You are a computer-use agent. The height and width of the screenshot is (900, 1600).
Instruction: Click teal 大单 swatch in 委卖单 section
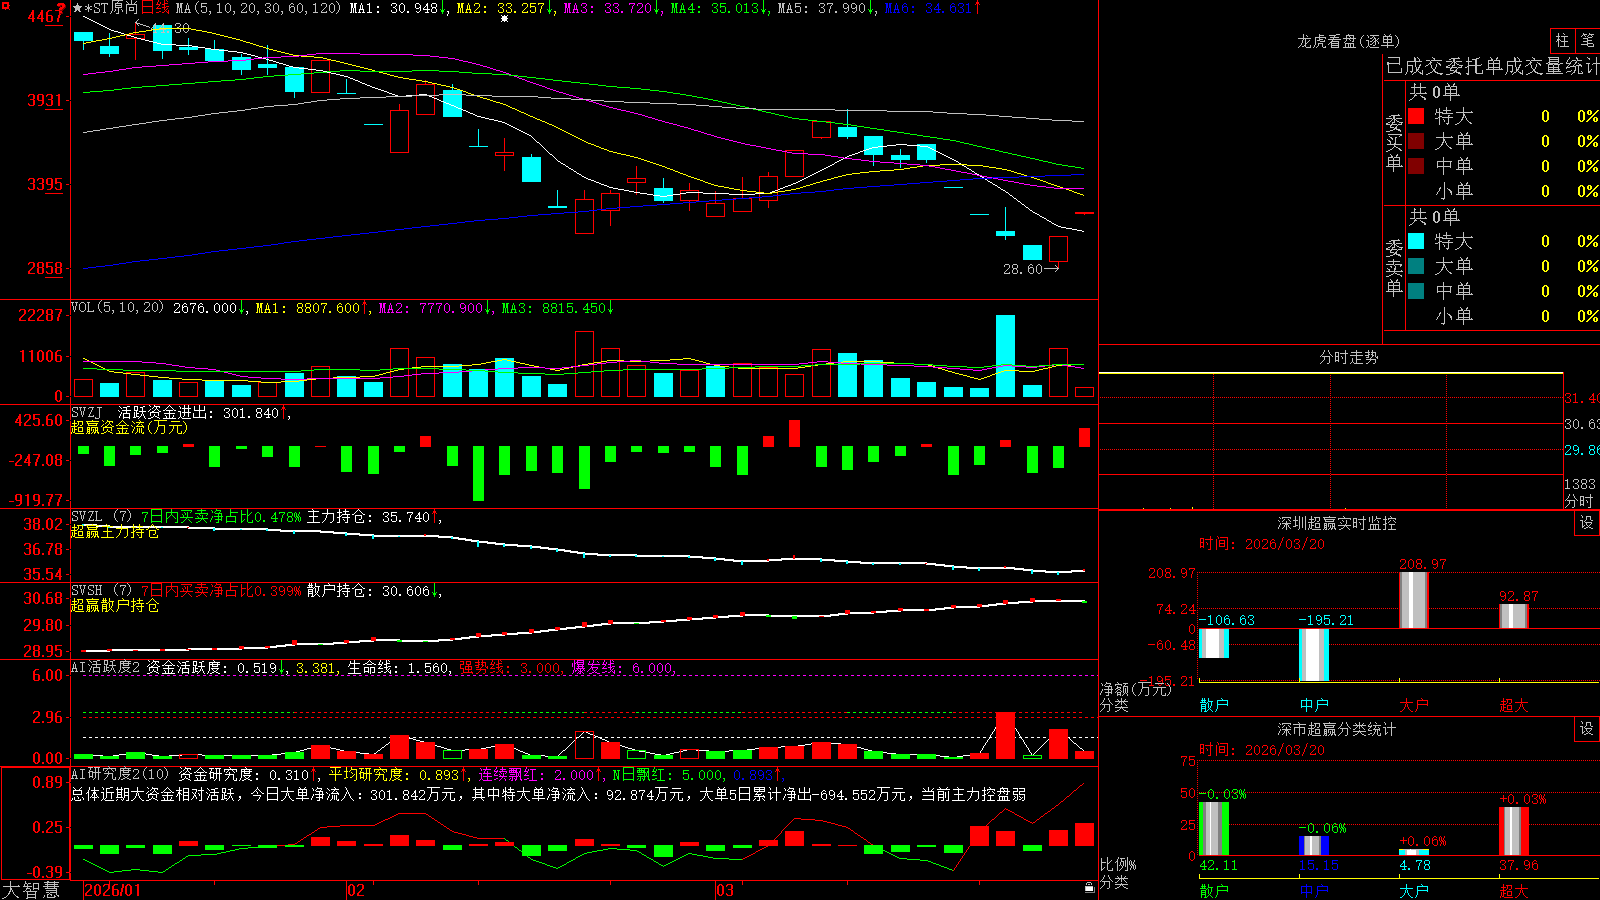(1416, 266)
